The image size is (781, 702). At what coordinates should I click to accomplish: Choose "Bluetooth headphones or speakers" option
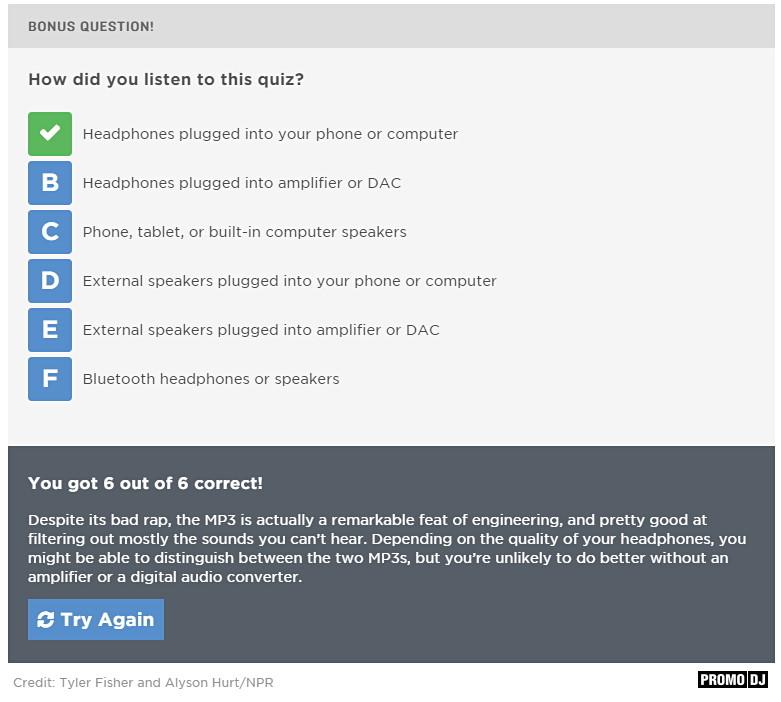click(x=211, y=379)
